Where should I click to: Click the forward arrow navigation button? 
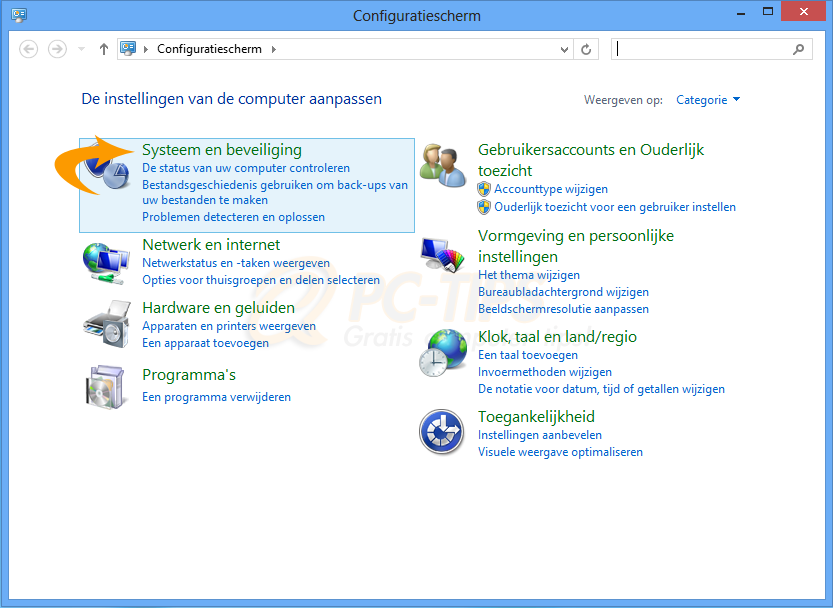click(x=57, y=49)
